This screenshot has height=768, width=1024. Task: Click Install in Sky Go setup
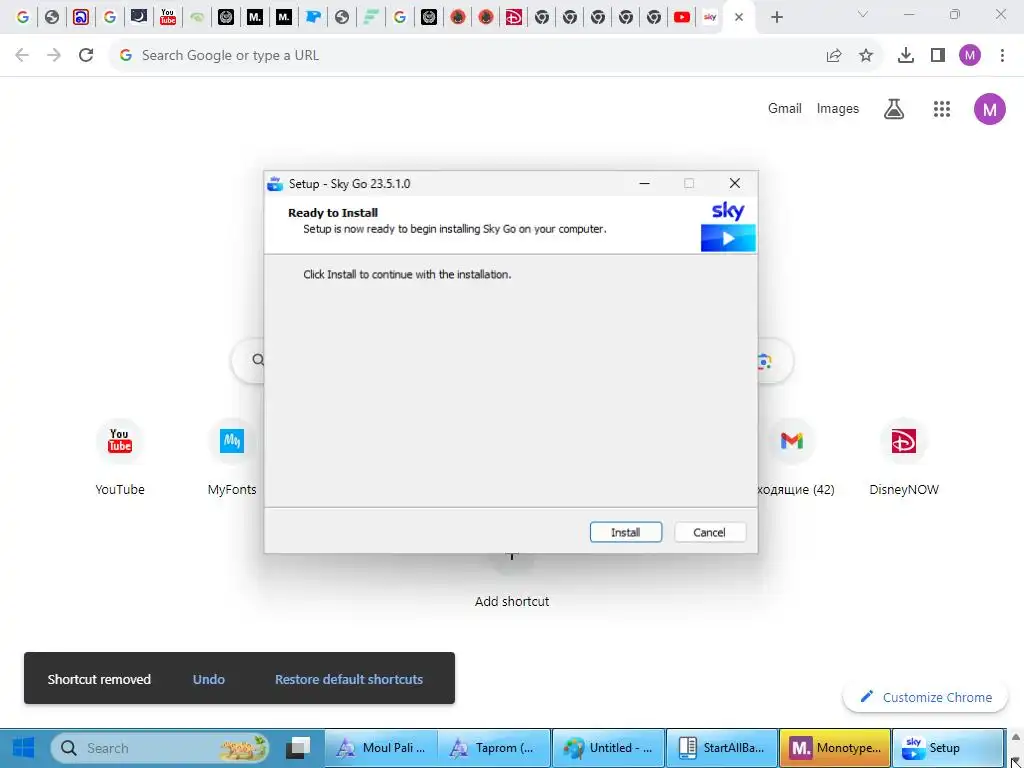coord(626,532)
